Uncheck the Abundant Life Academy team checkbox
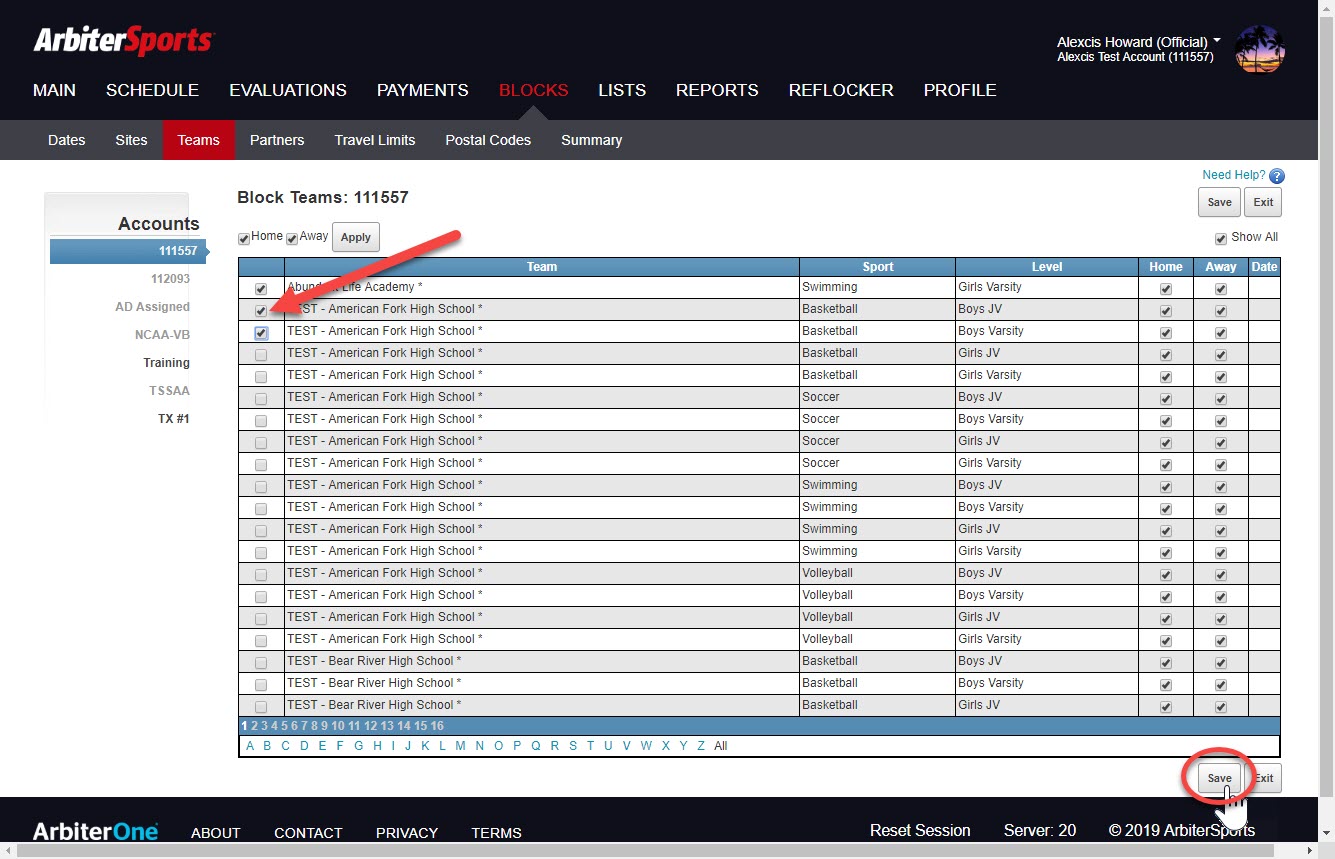The image size is (1335, 859). (261, 288)
